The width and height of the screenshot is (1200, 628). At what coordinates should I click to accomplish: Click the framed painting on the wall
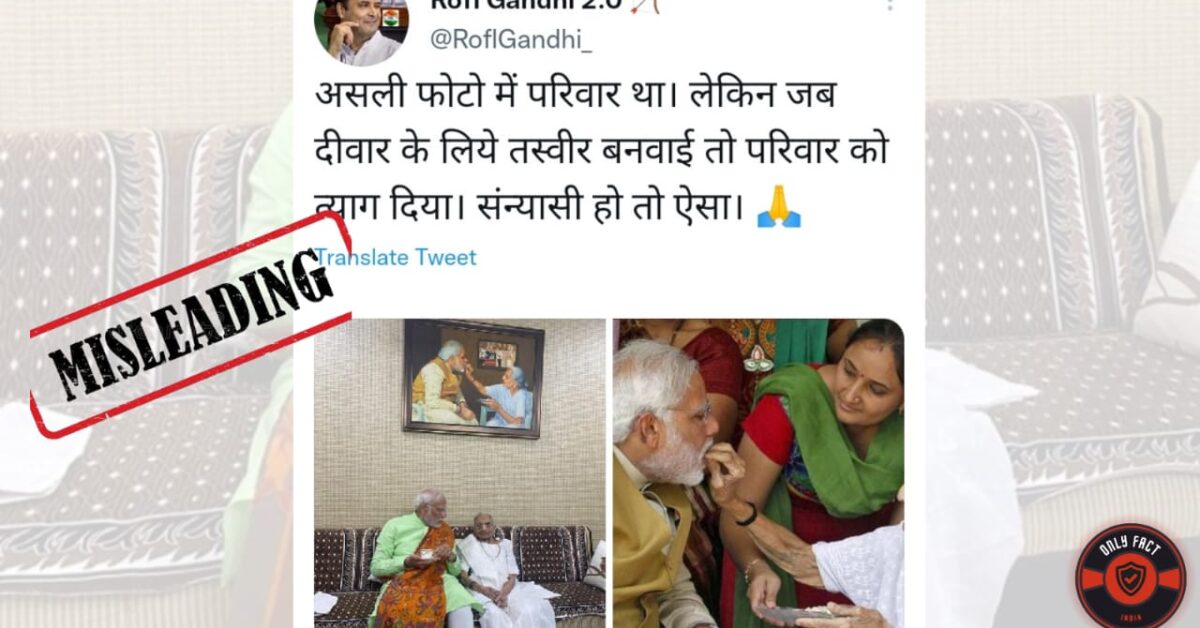click(474, 379)
